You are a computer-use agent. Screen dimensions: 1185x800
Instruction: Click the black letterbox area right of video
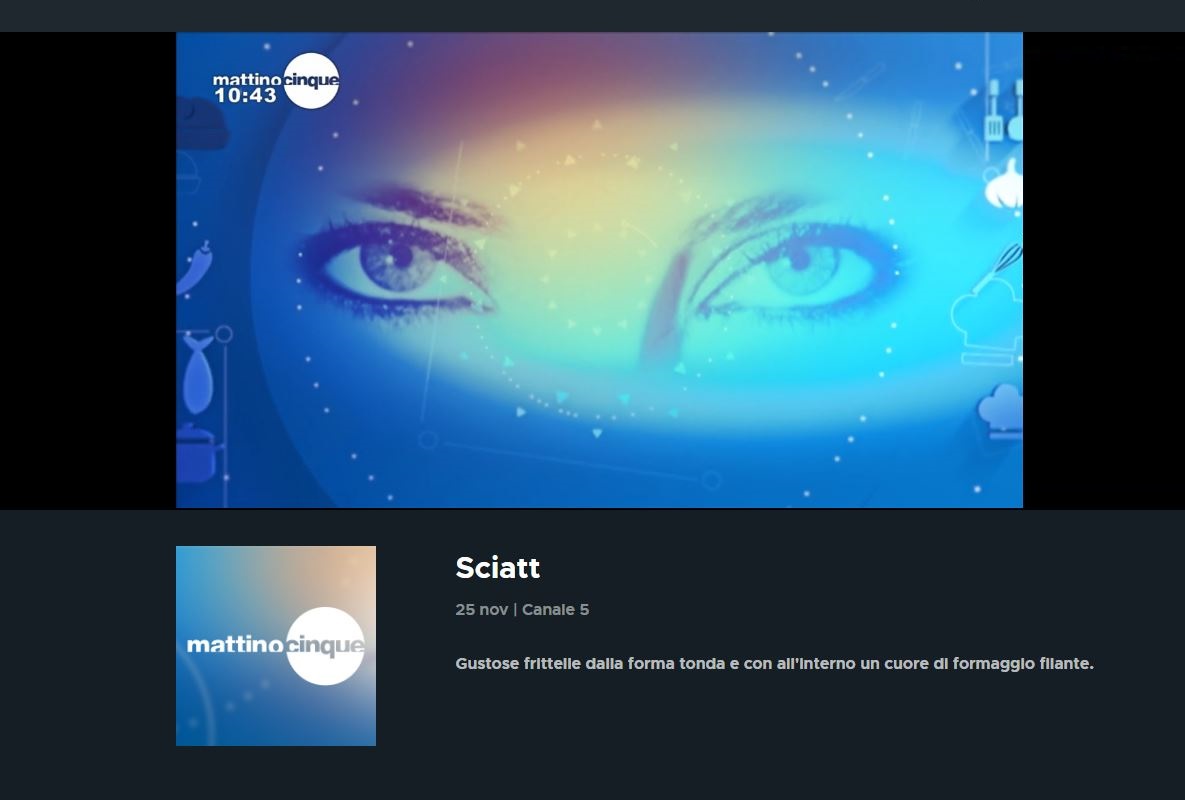point(1104,270)
